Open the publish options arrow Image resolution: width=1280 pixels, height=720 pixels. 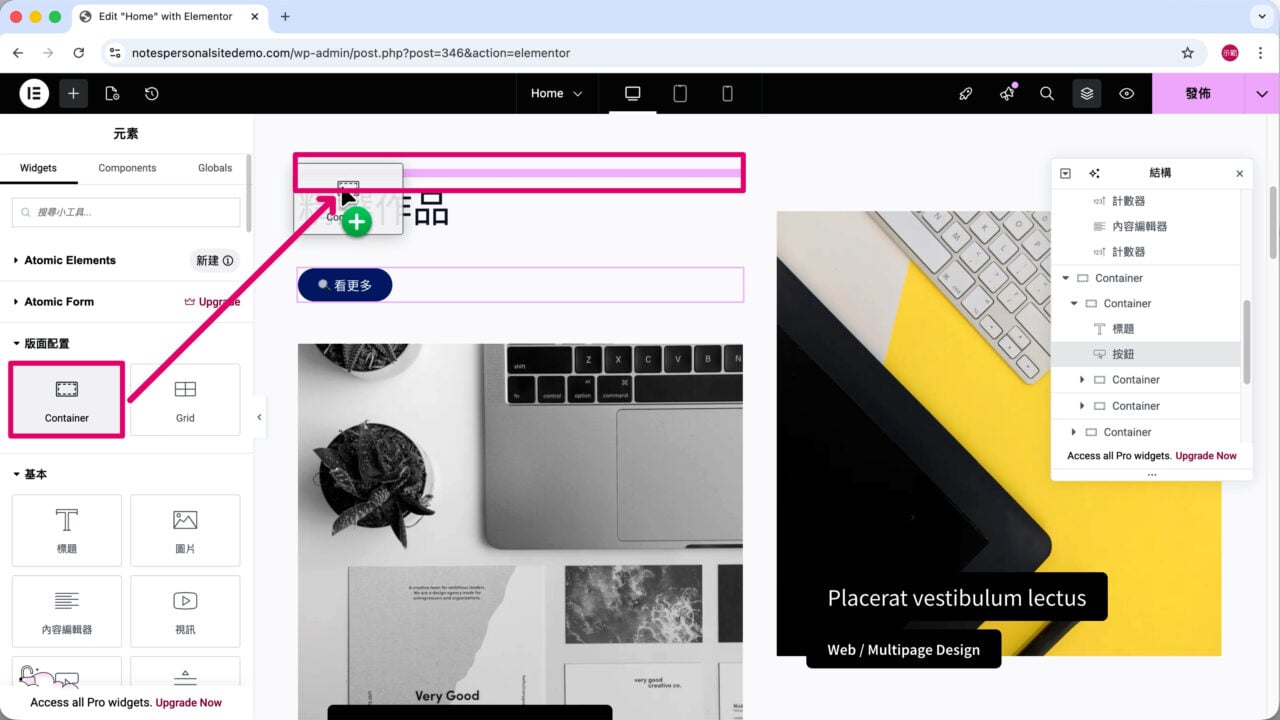[x=1262, y=93]
